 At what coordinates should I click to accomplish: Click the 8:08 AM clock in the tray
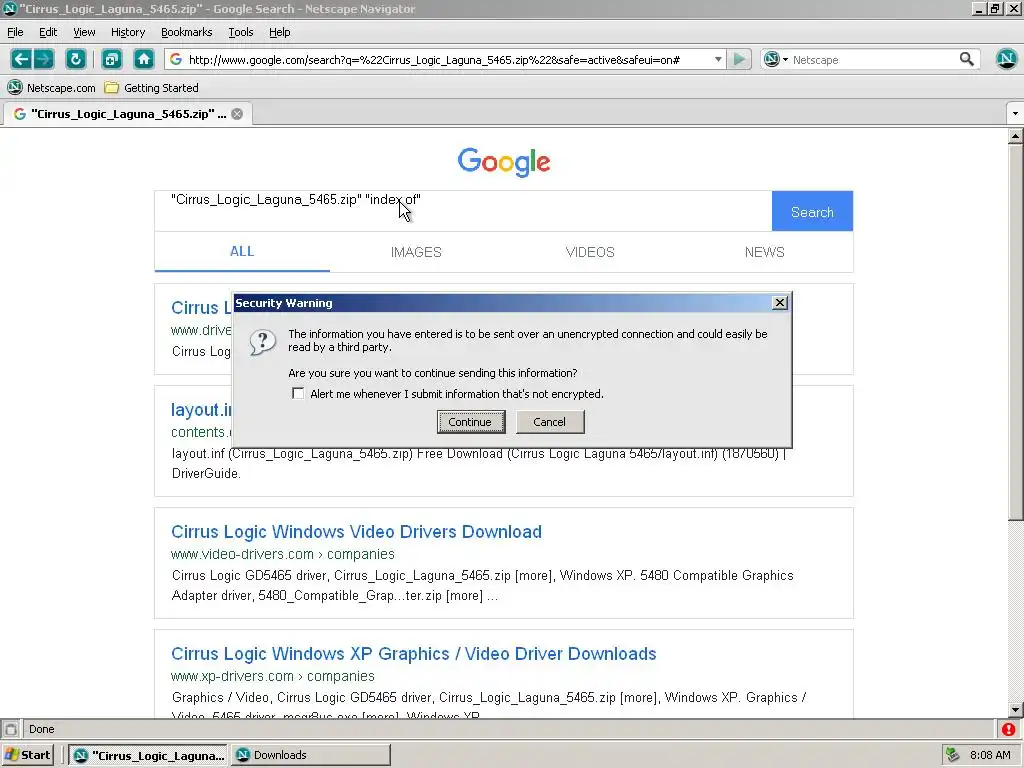tap(990, 755)
